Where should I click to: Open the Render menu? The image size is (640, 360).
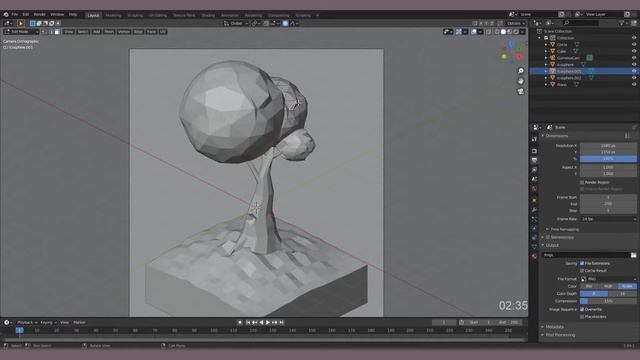click(40, 15)
